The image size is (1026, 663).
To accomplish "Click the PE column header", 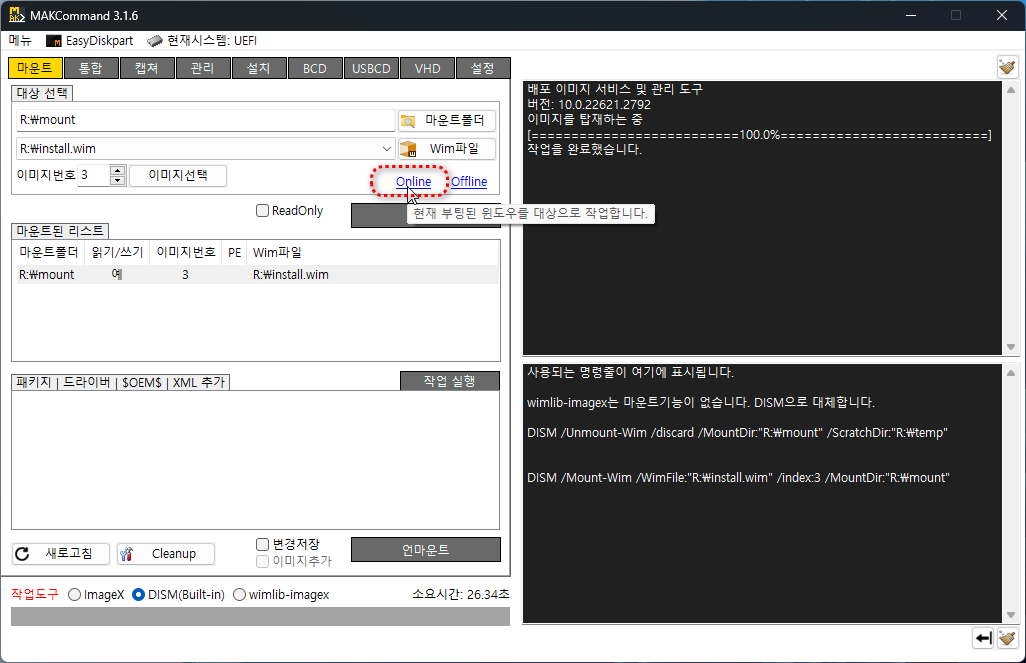I will 235,253.
